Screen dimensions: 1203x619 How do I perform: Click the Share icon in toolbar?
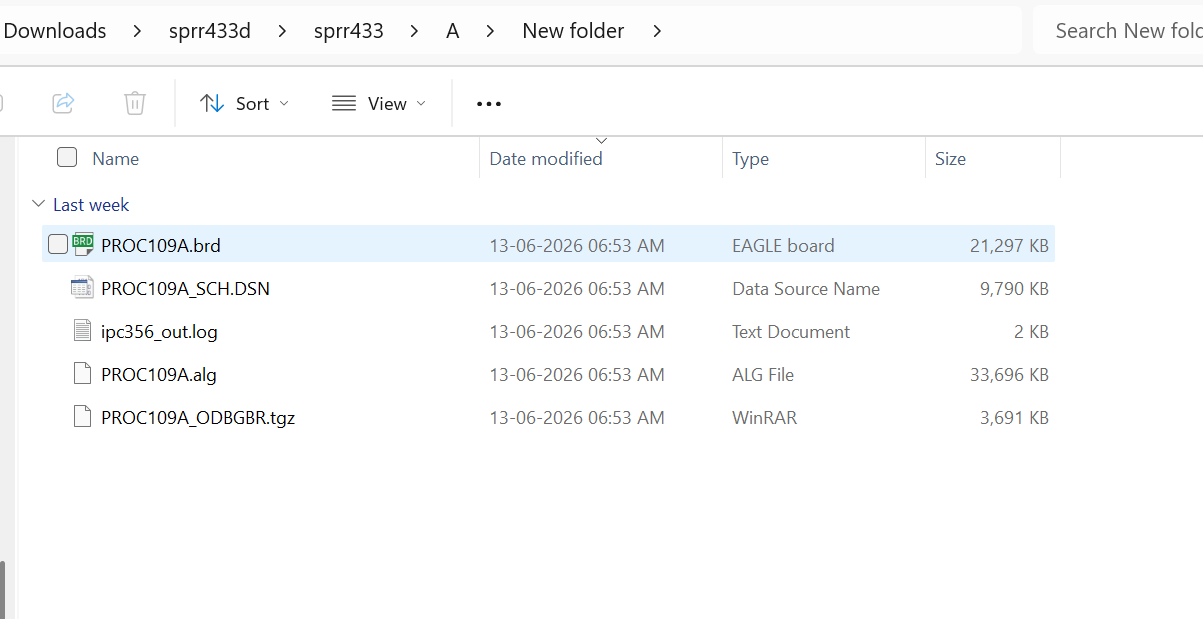(63, 103)
